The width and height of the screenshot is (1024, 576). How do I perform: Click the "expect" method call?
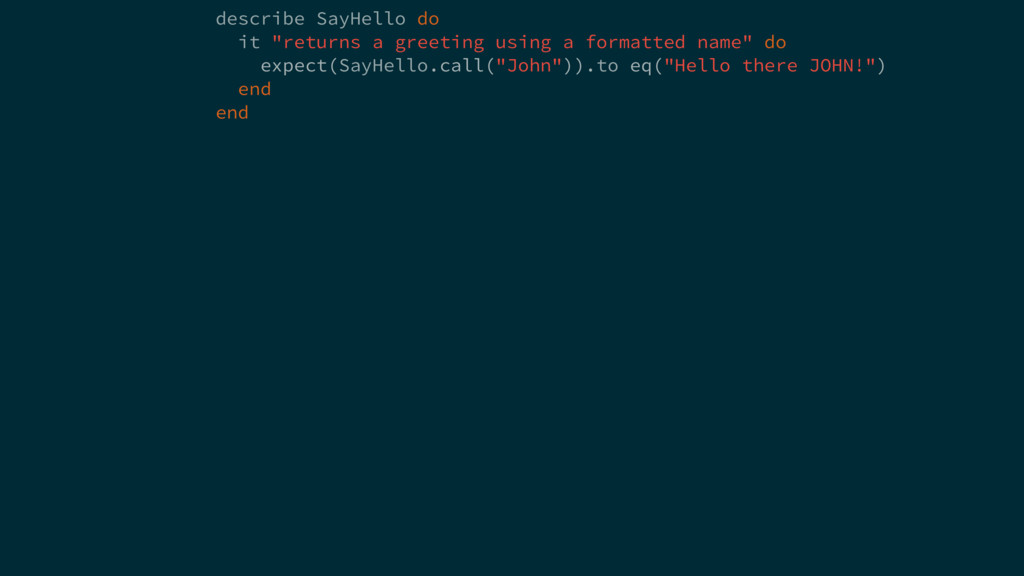pos(294,66)
